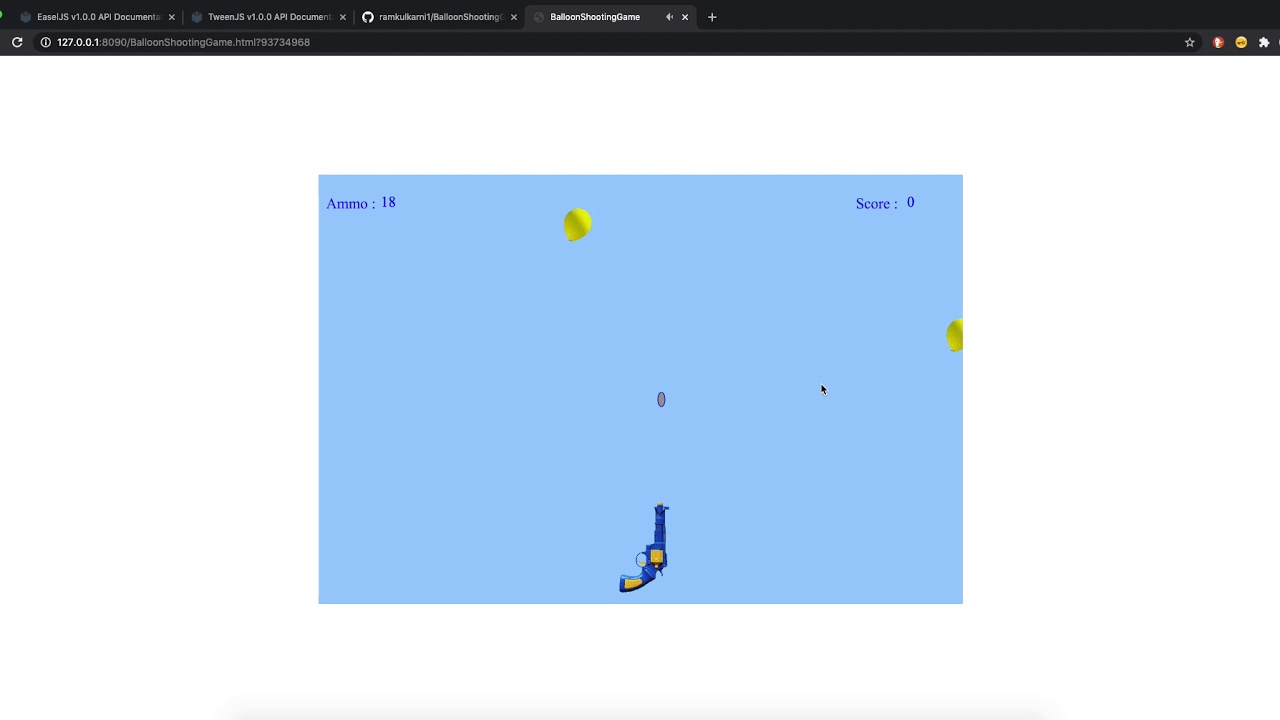Open a new browser tab
The width and height of the screenshot is (1280, 720).
pos(712,17)
